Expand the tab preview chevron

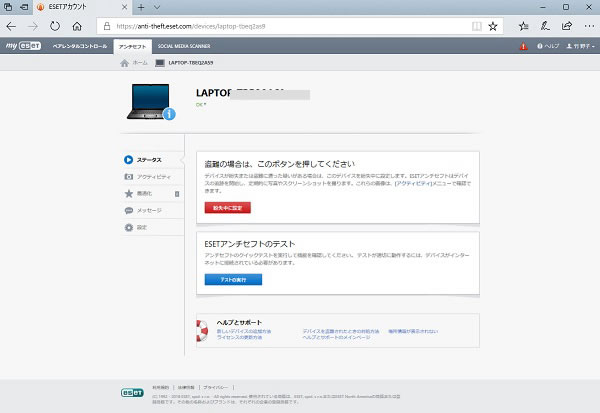157,7
